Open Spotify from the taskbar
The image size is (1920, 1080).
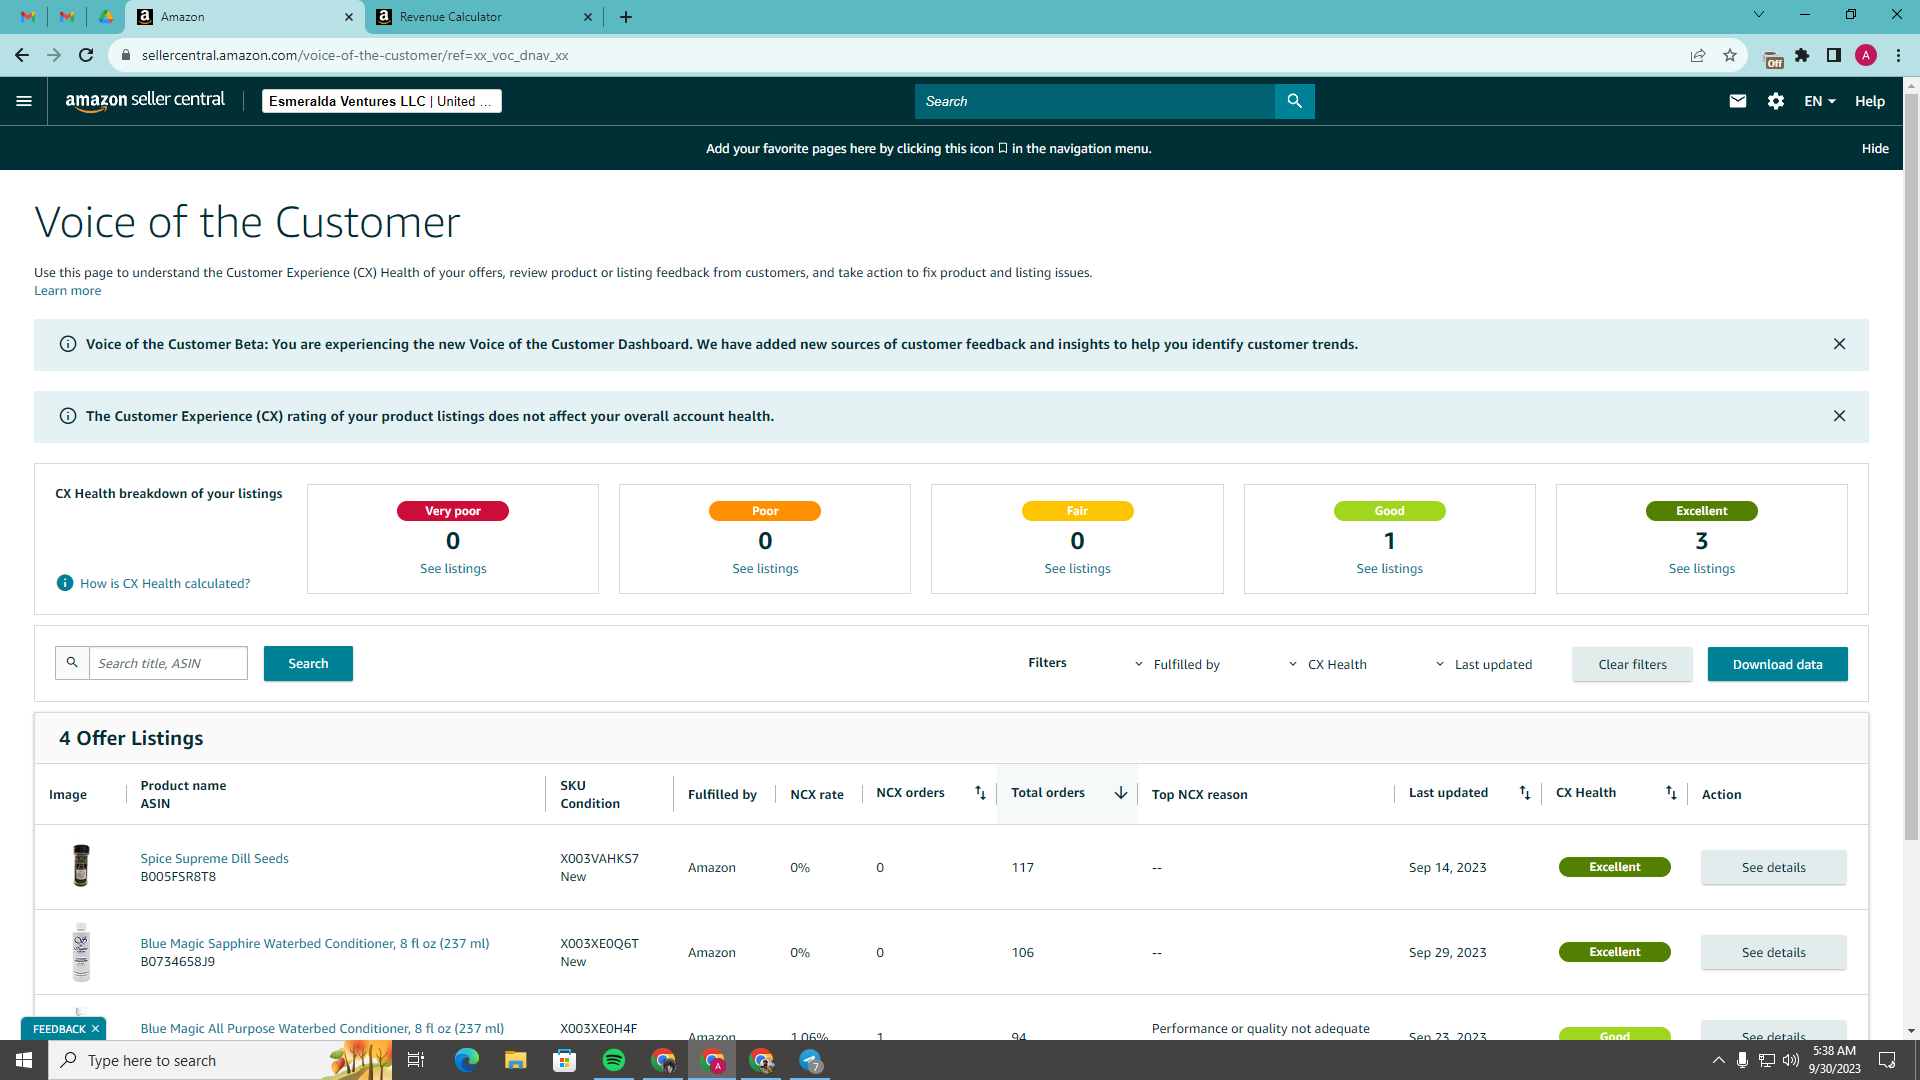[x=614, y=1060]
